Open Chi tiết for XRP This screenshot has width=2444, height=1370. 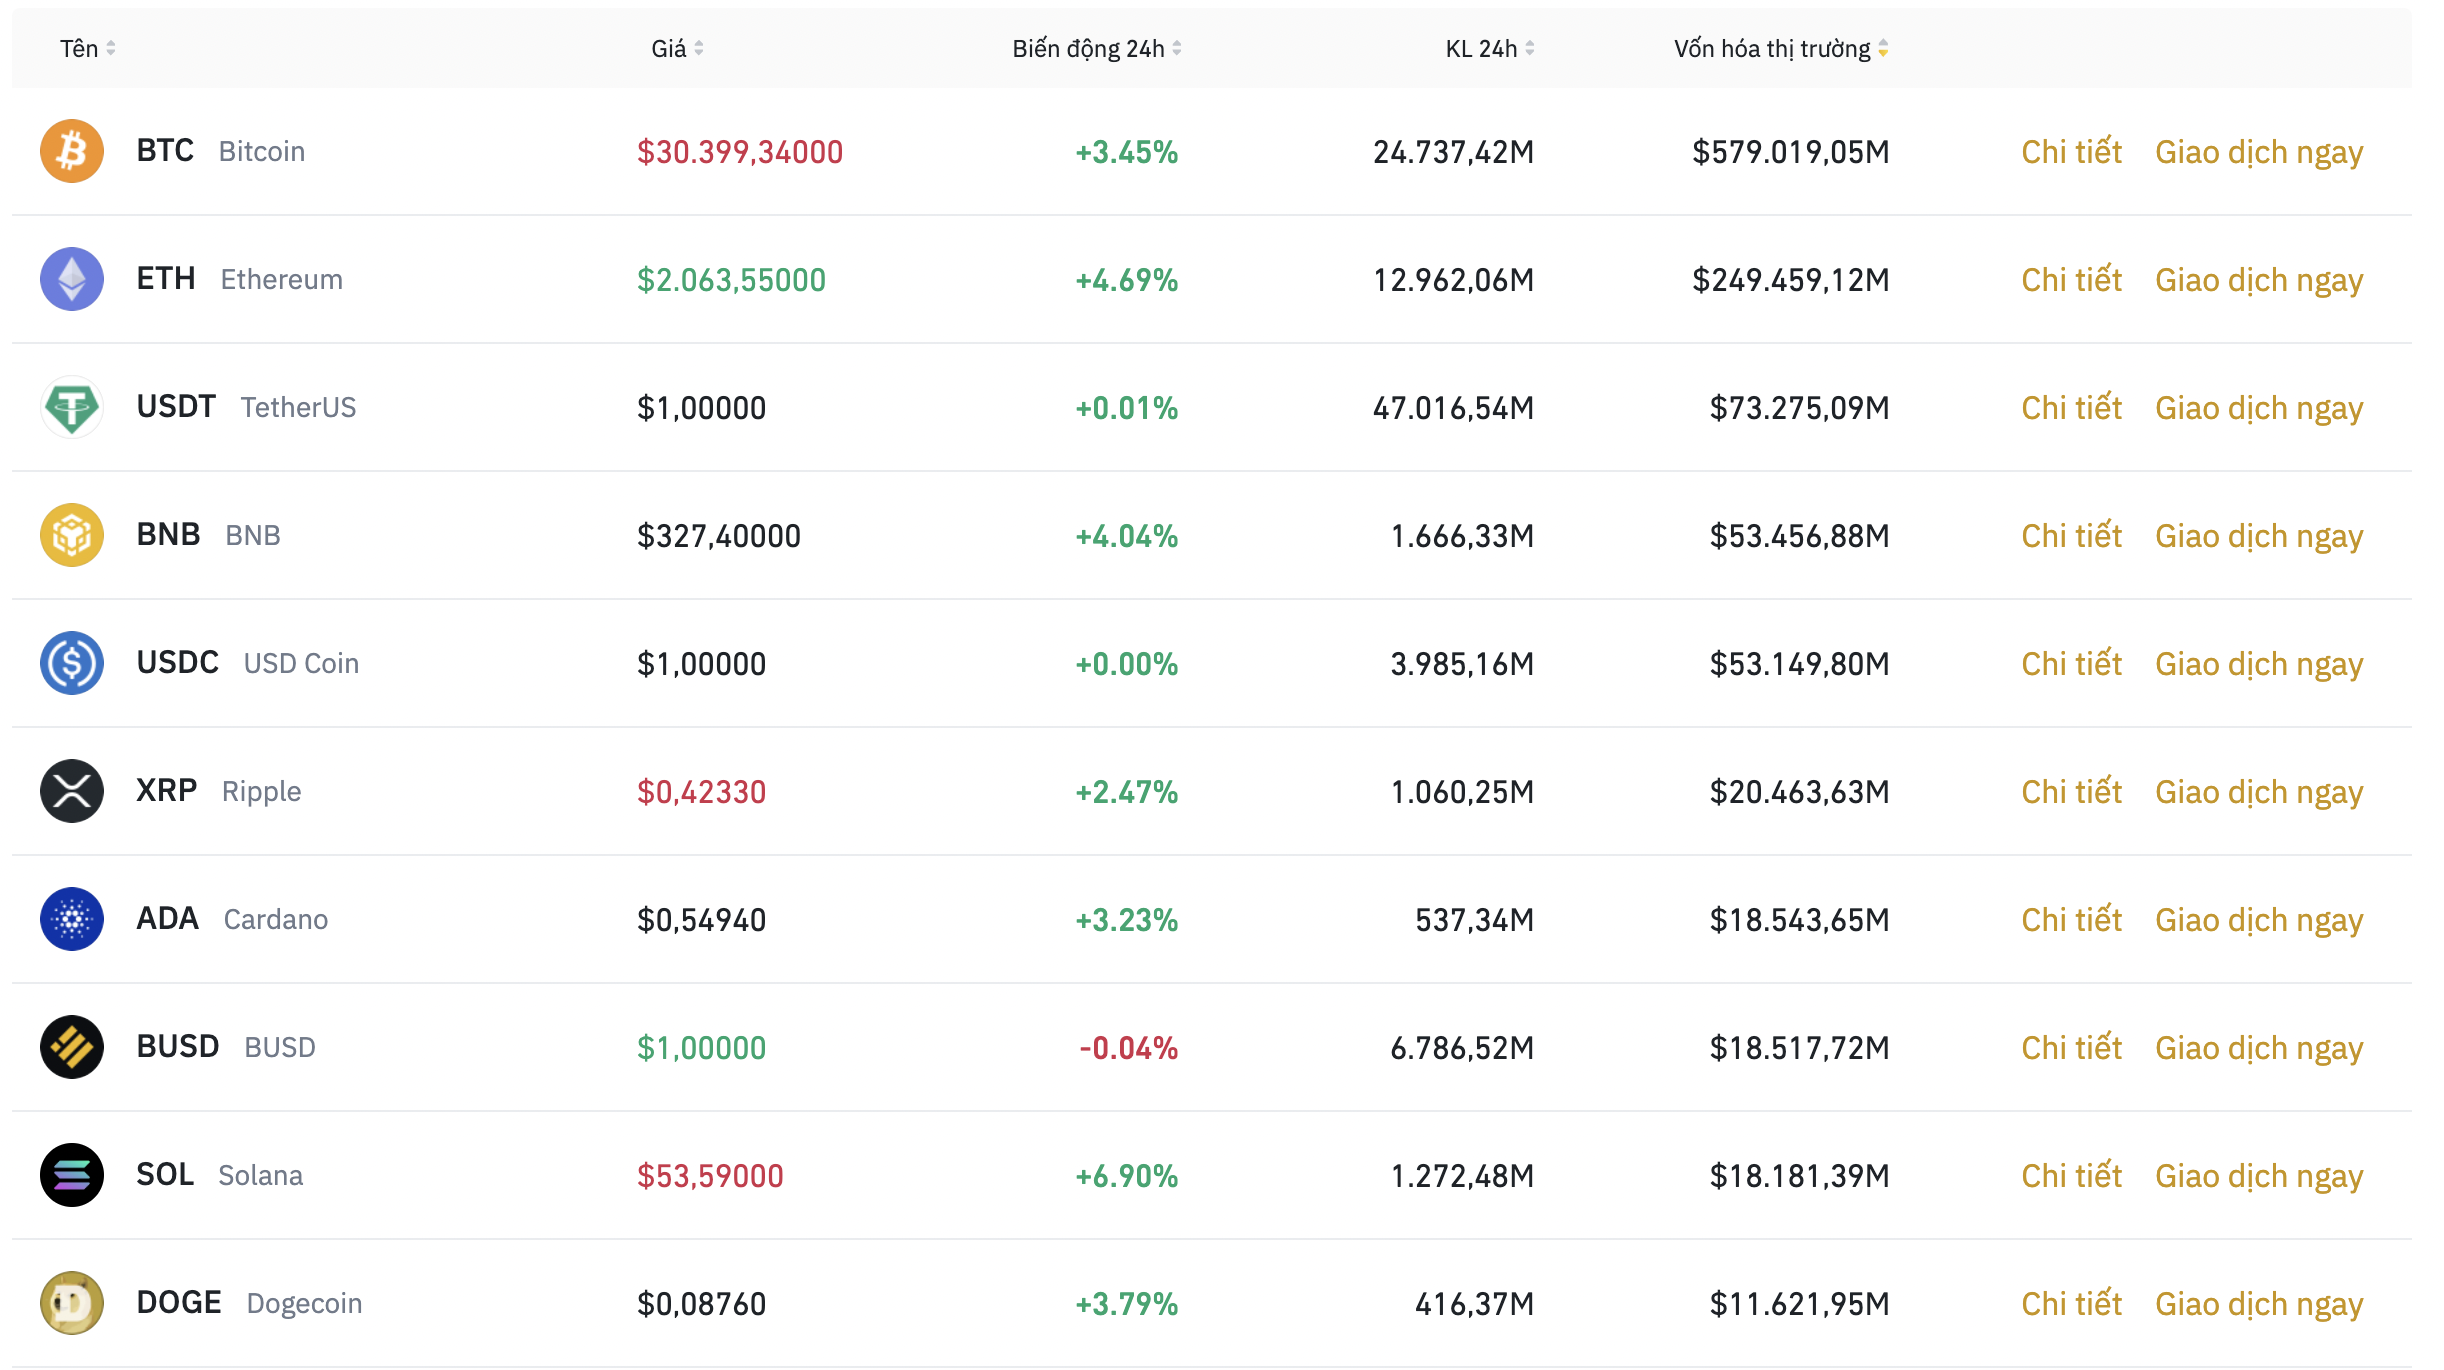tap(2071, 791)
